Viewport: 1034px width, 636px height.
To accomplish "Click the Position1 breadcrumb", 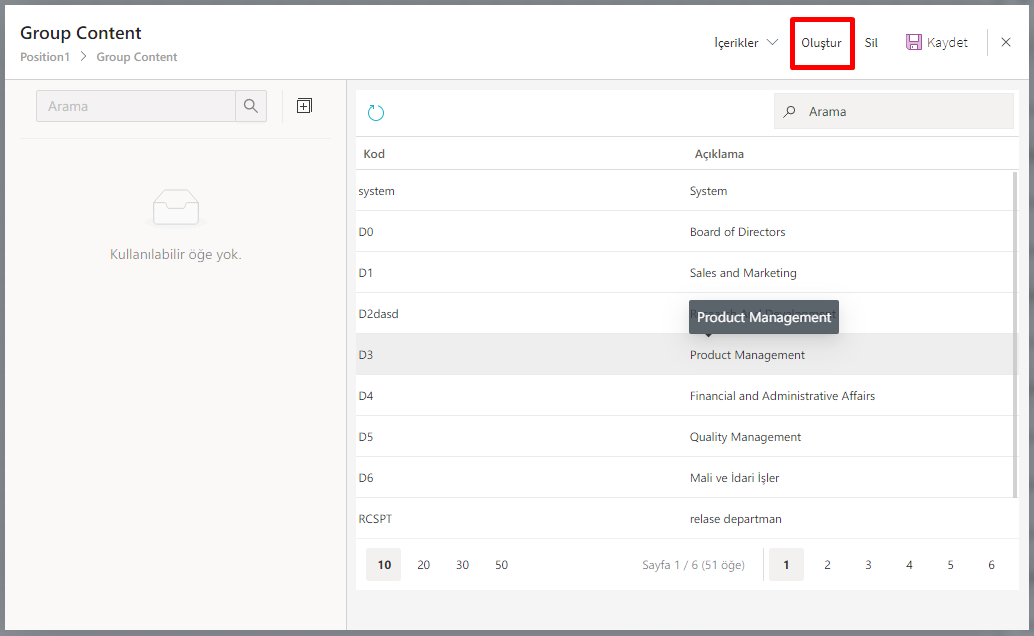I will click(45, 57).
